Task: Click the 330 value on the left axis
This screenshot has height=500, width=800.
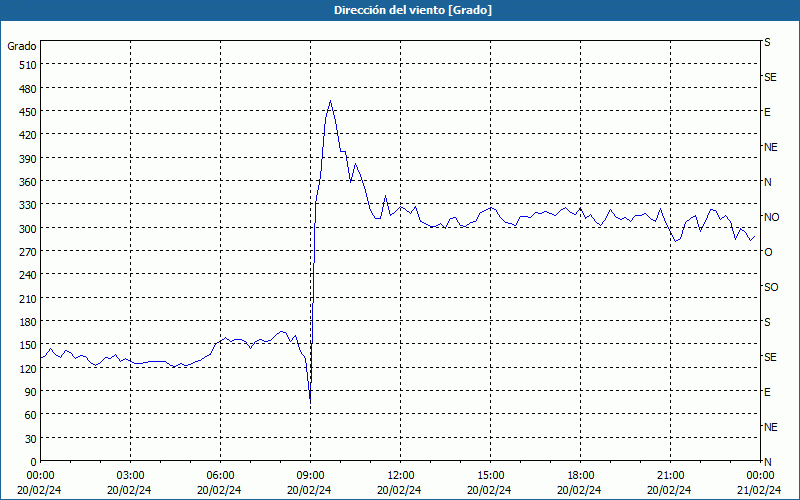Action: [x=28, y=205]
